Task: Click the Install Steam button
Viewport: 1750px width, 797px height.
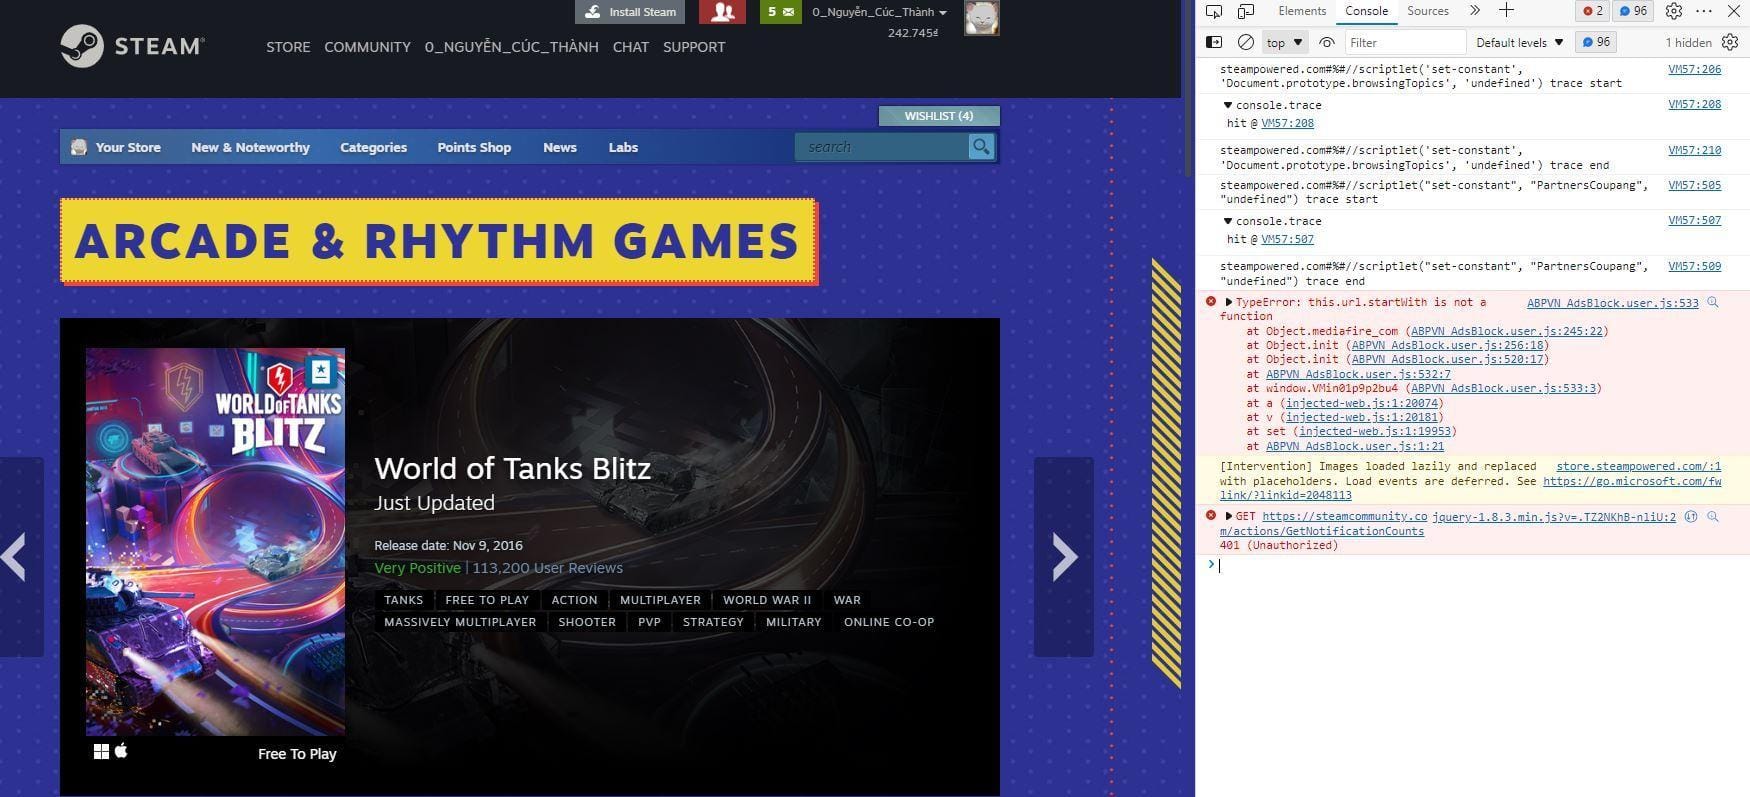Action: [631, 12]
